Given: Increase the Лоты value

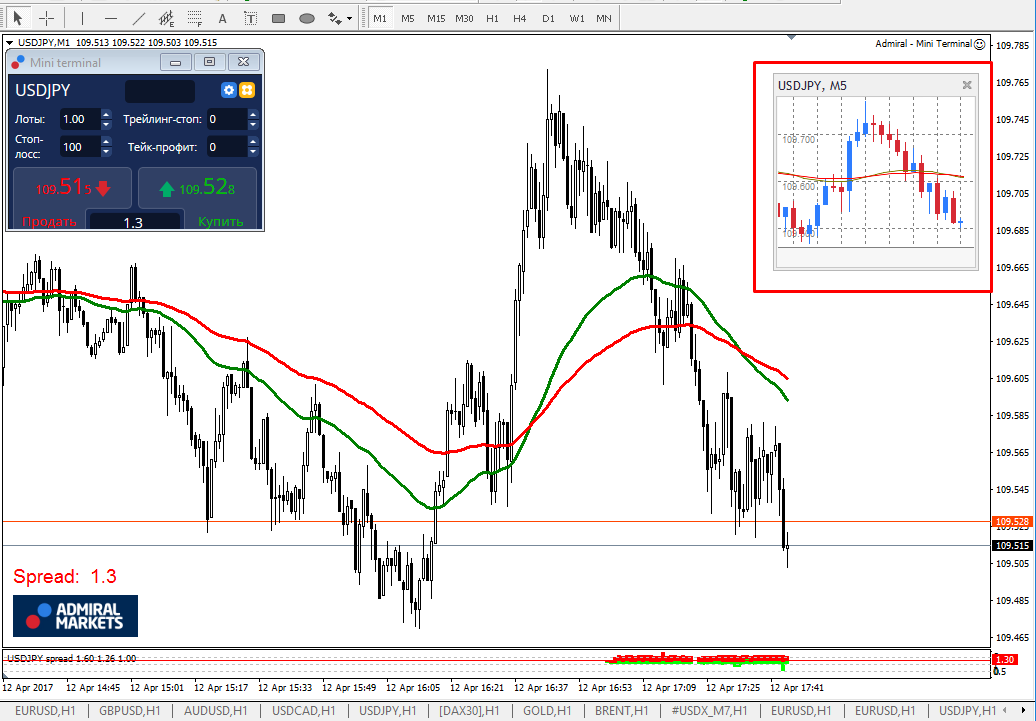Looking at the screenshot, I should pos(106,115).
